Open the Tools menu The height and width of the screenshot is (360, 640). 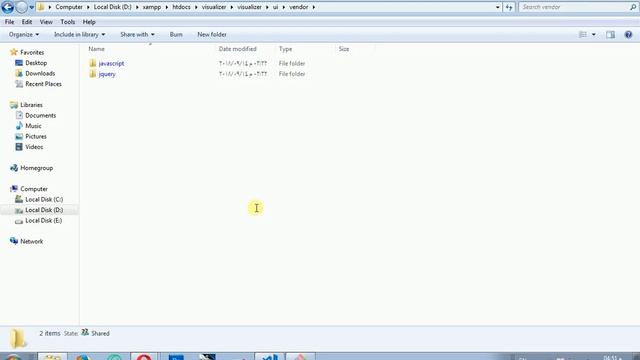68,22
